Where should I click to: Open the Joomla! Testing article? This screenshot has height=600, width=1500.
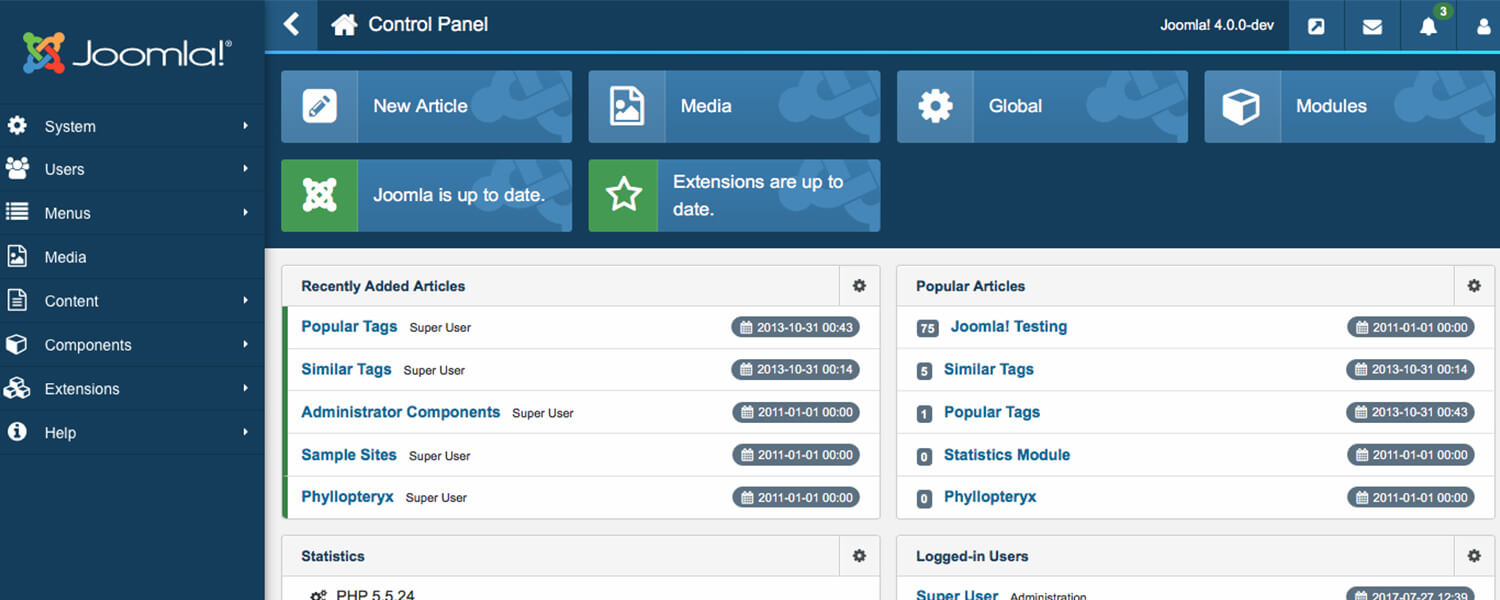[x=1009, y=326]
